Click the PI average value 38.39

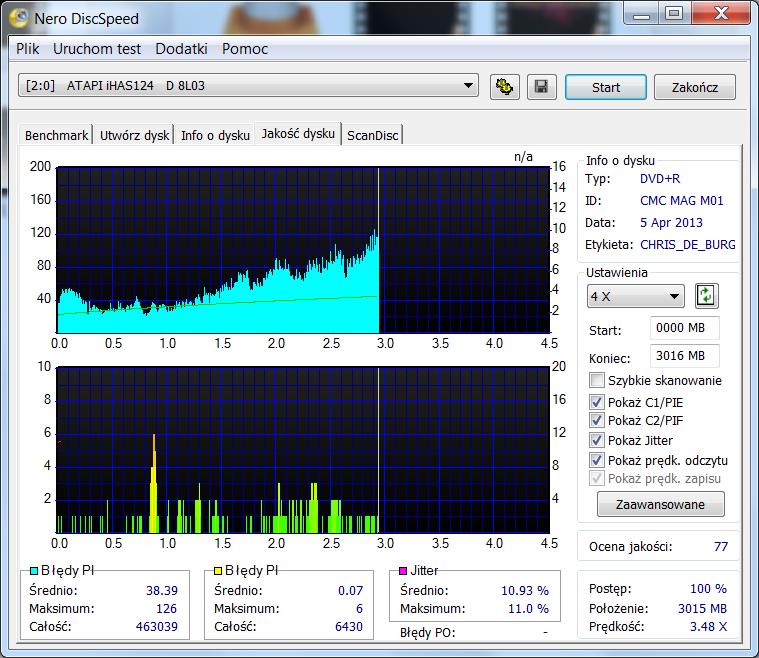[162, 591]
